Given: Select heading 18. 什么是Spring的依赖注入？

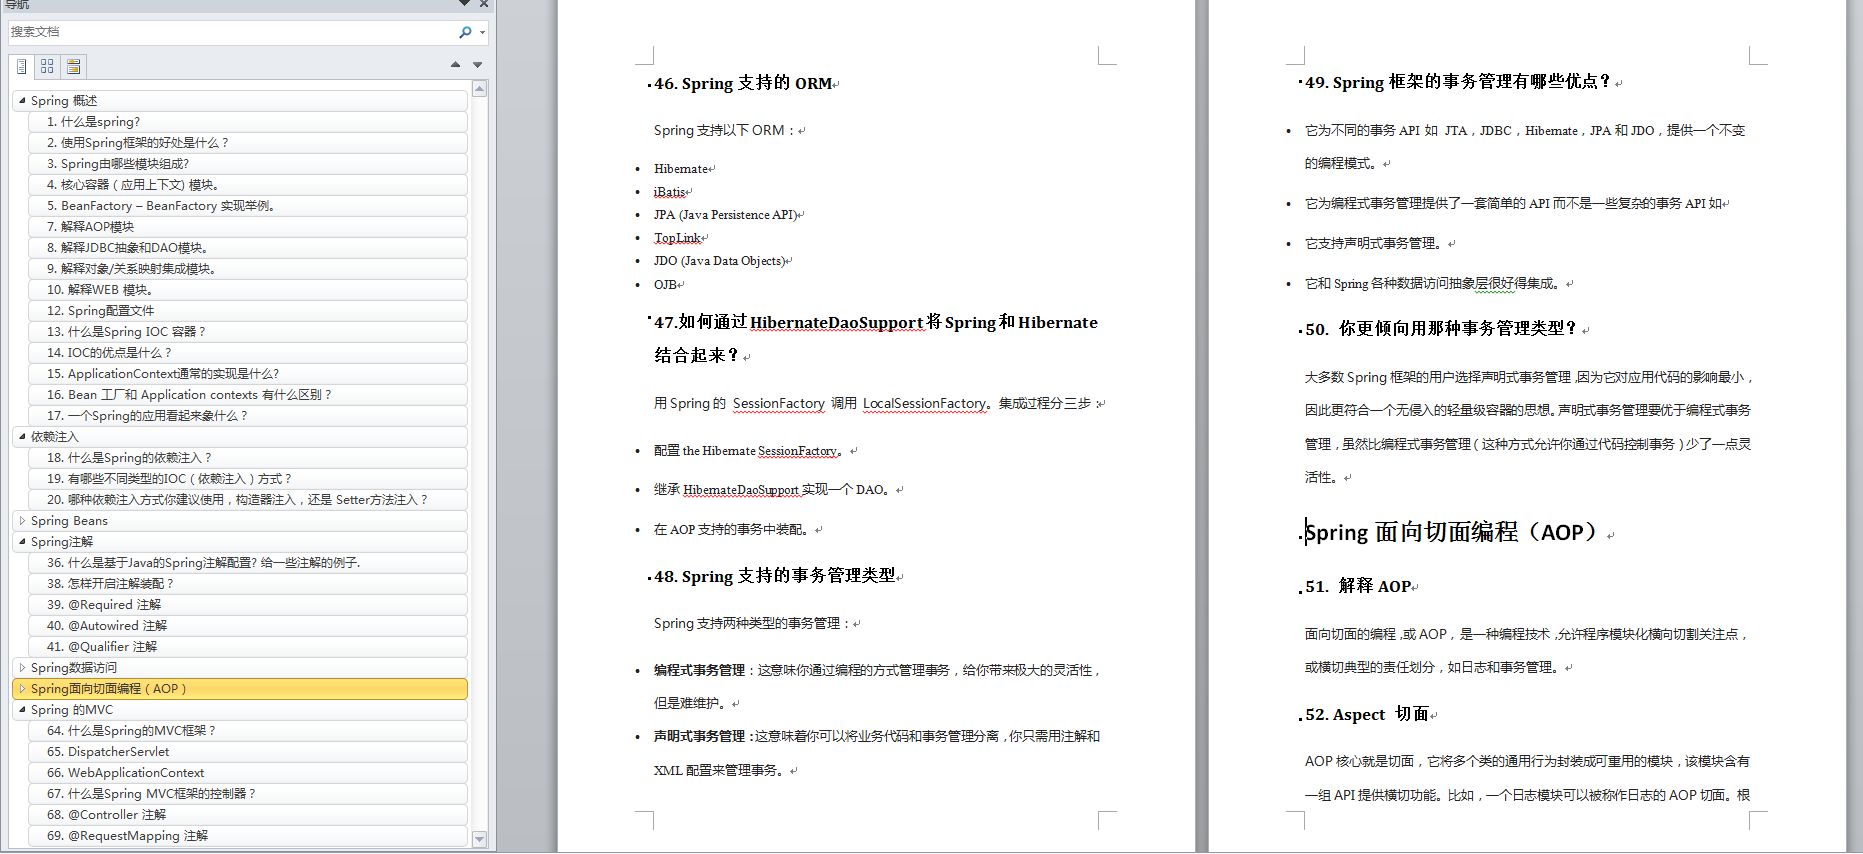Looking at the screenshot, I should tap(247, 458).
